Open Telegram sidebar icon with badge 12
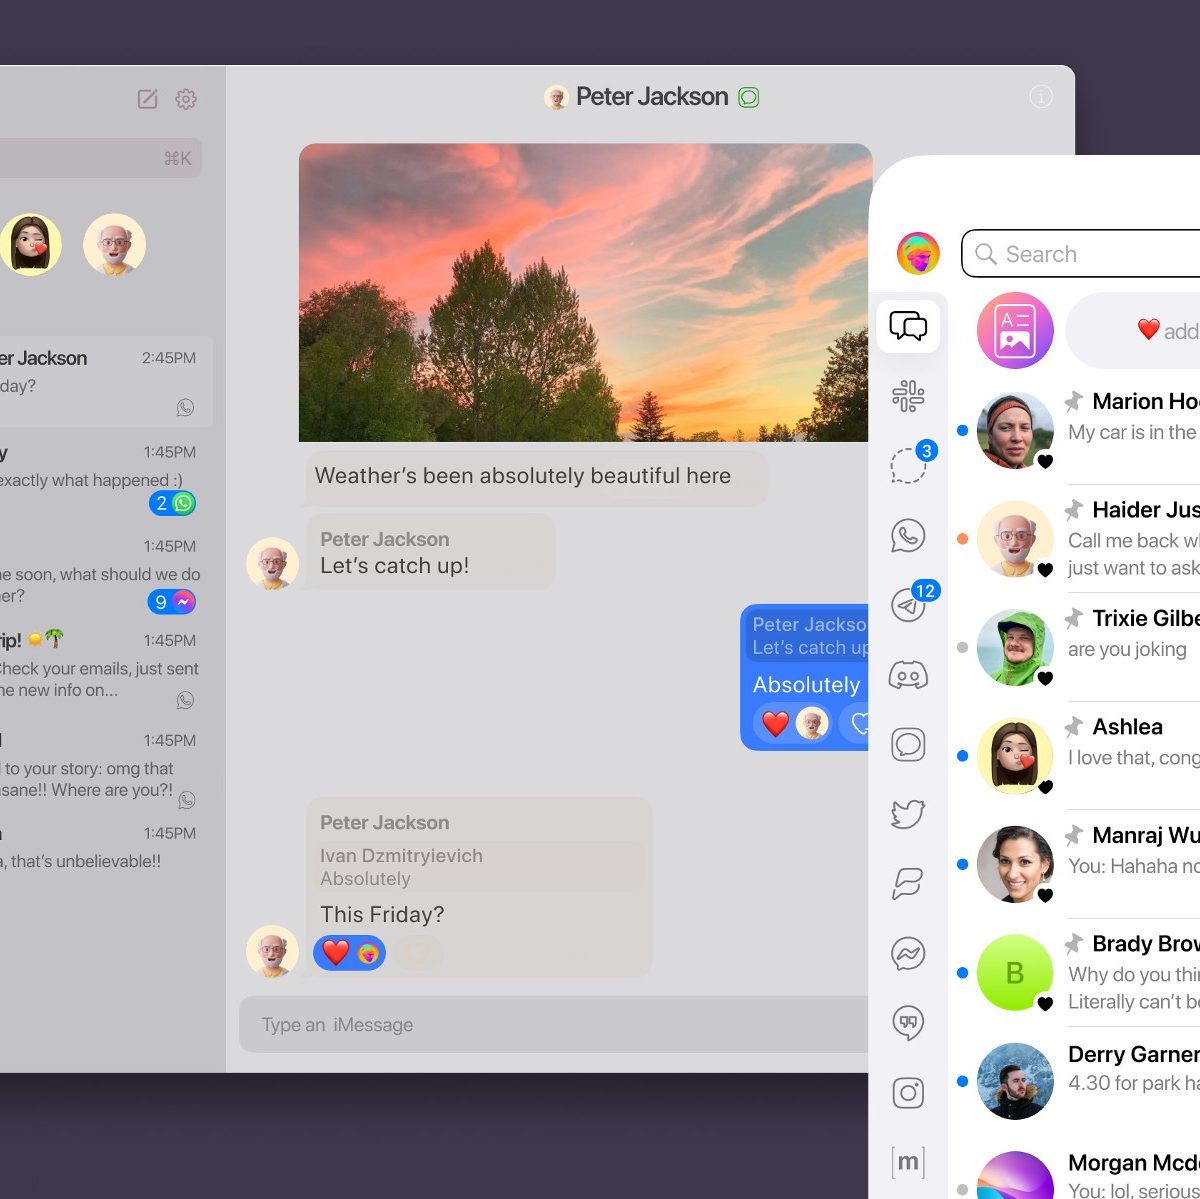The height and width of the screenshot is (1199, 1200). point(908,605)
